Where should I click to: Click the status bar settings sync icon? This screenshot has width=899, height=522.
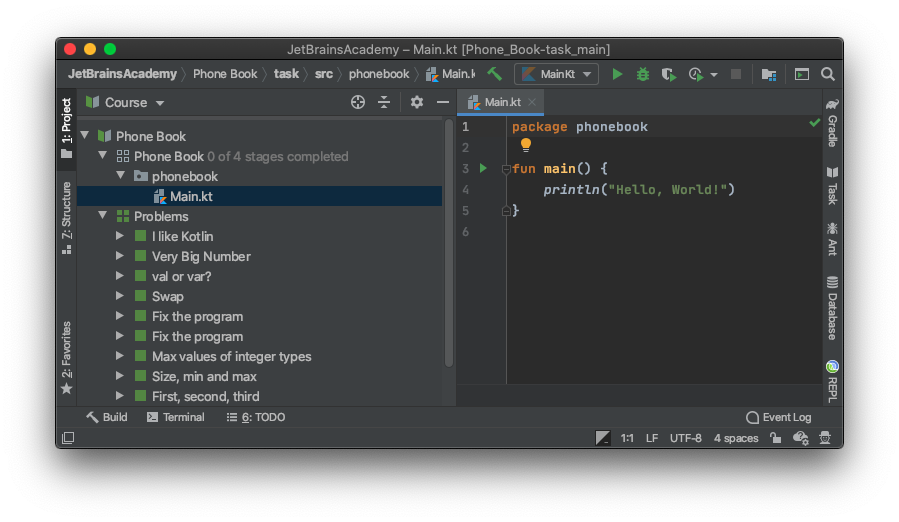[800, 438]
